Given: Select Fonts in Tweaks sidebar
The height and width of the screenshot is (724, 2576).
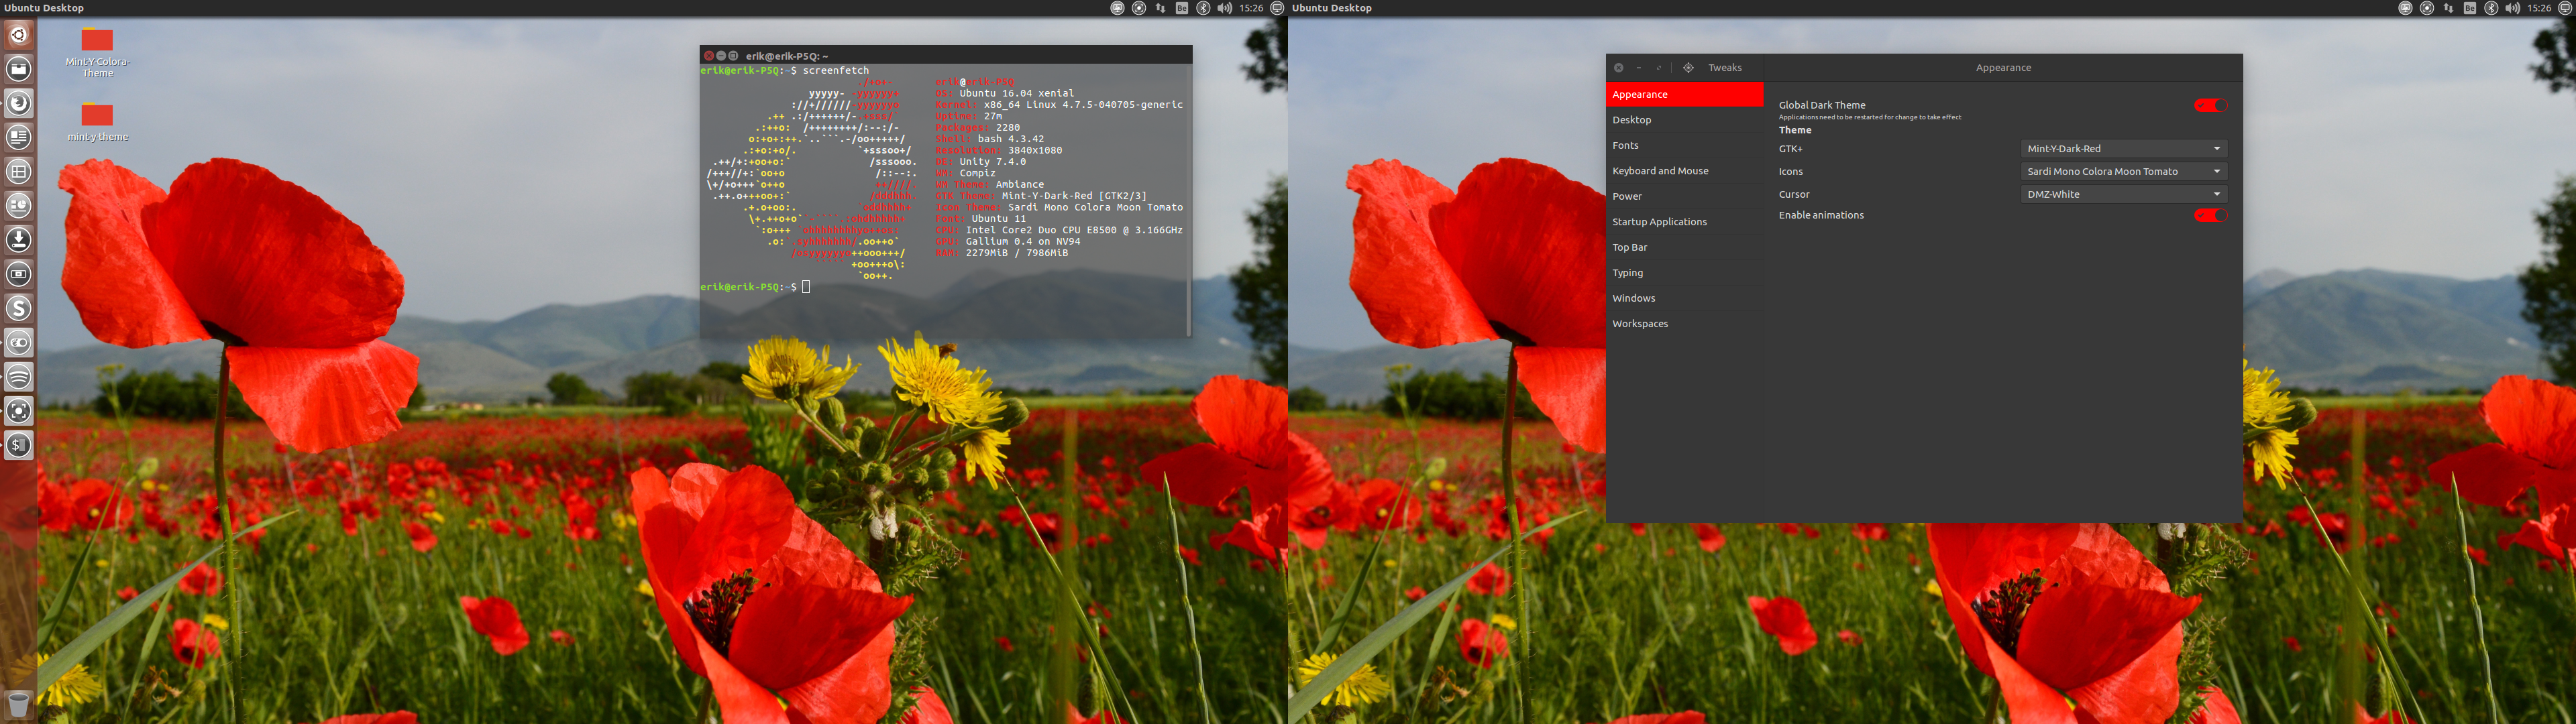Looking at the screenshot, I should [x=1684, y=145].
